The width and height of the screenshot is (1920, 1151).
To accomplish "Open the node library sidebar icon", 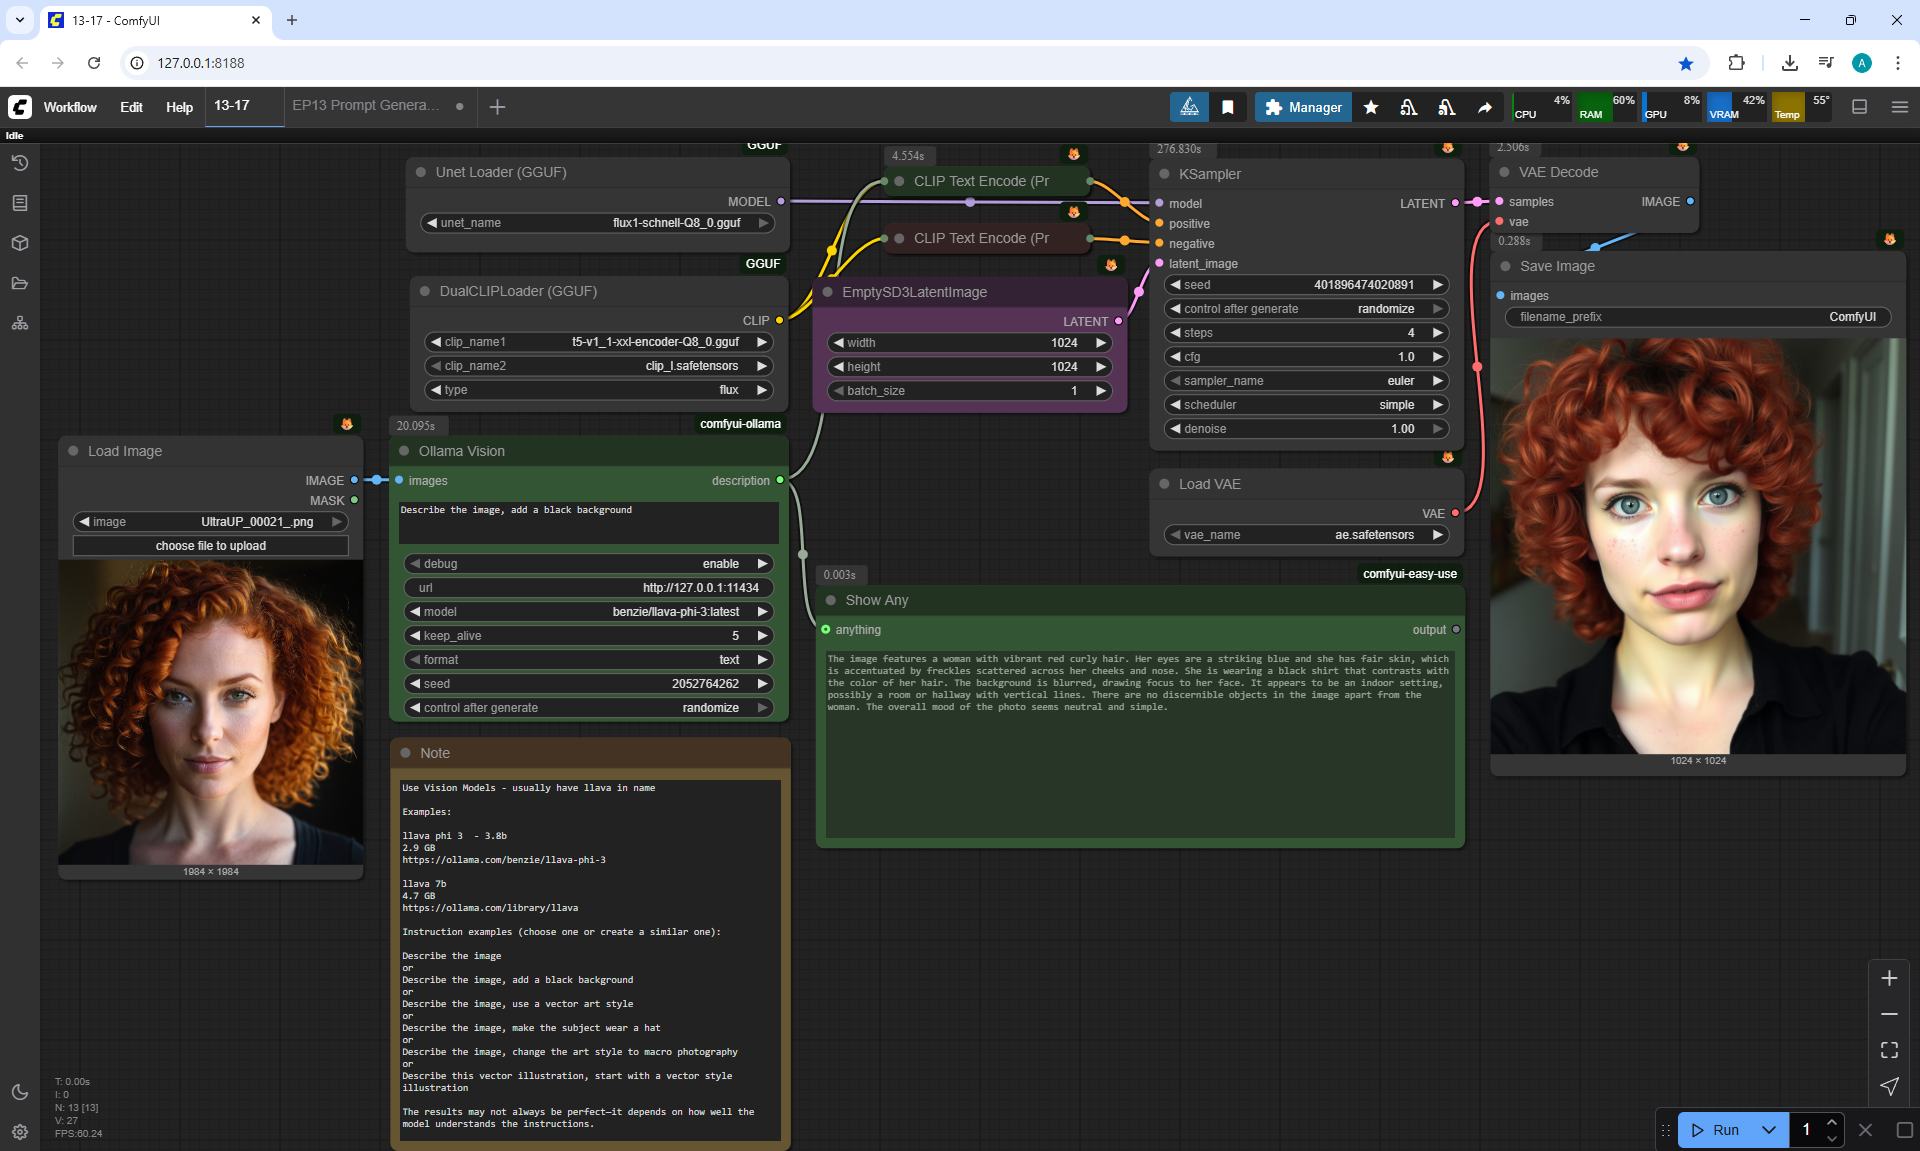I will tap(20, 203).
